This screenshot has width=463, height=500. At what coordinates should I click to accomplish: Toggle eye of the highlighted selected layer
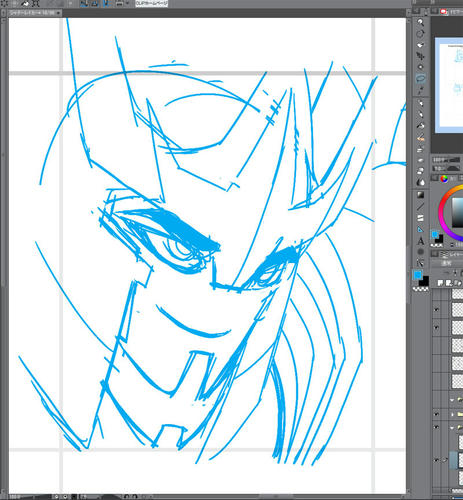click(x=436, y=460)
